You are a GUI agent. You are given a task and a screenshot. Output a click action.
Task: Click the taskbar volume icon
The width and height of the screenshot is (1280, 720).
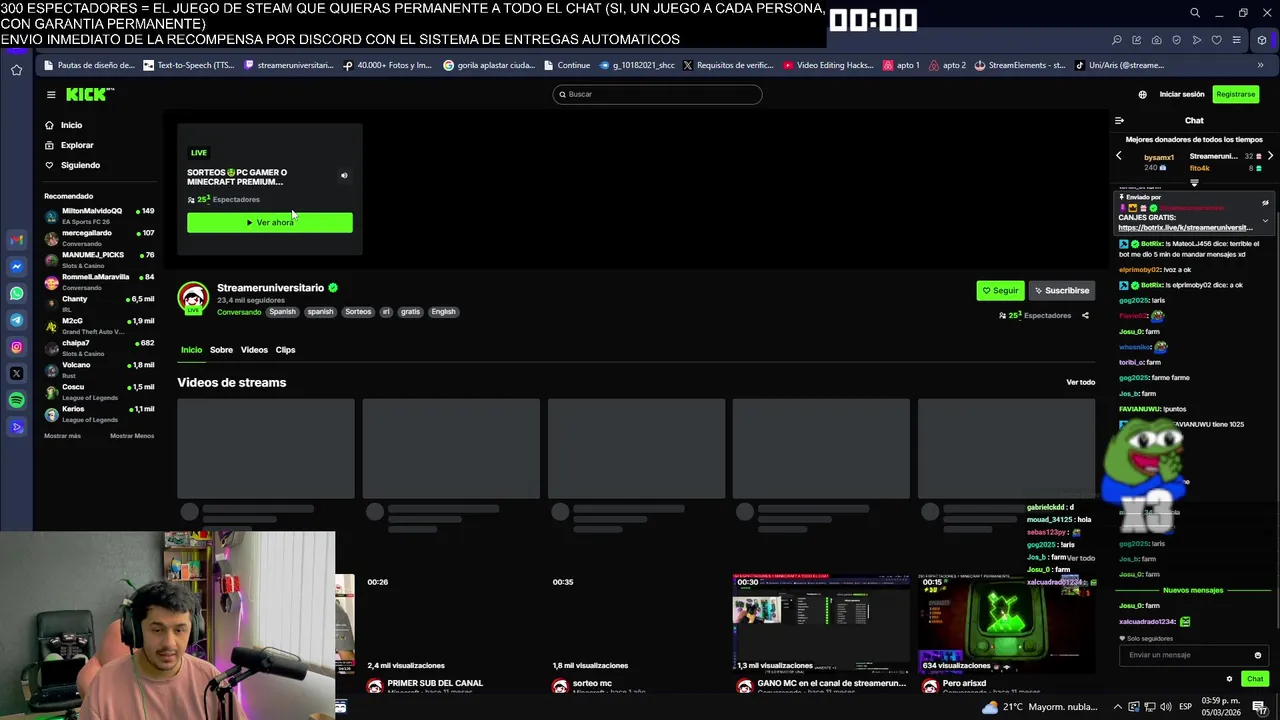[1166, 707]
